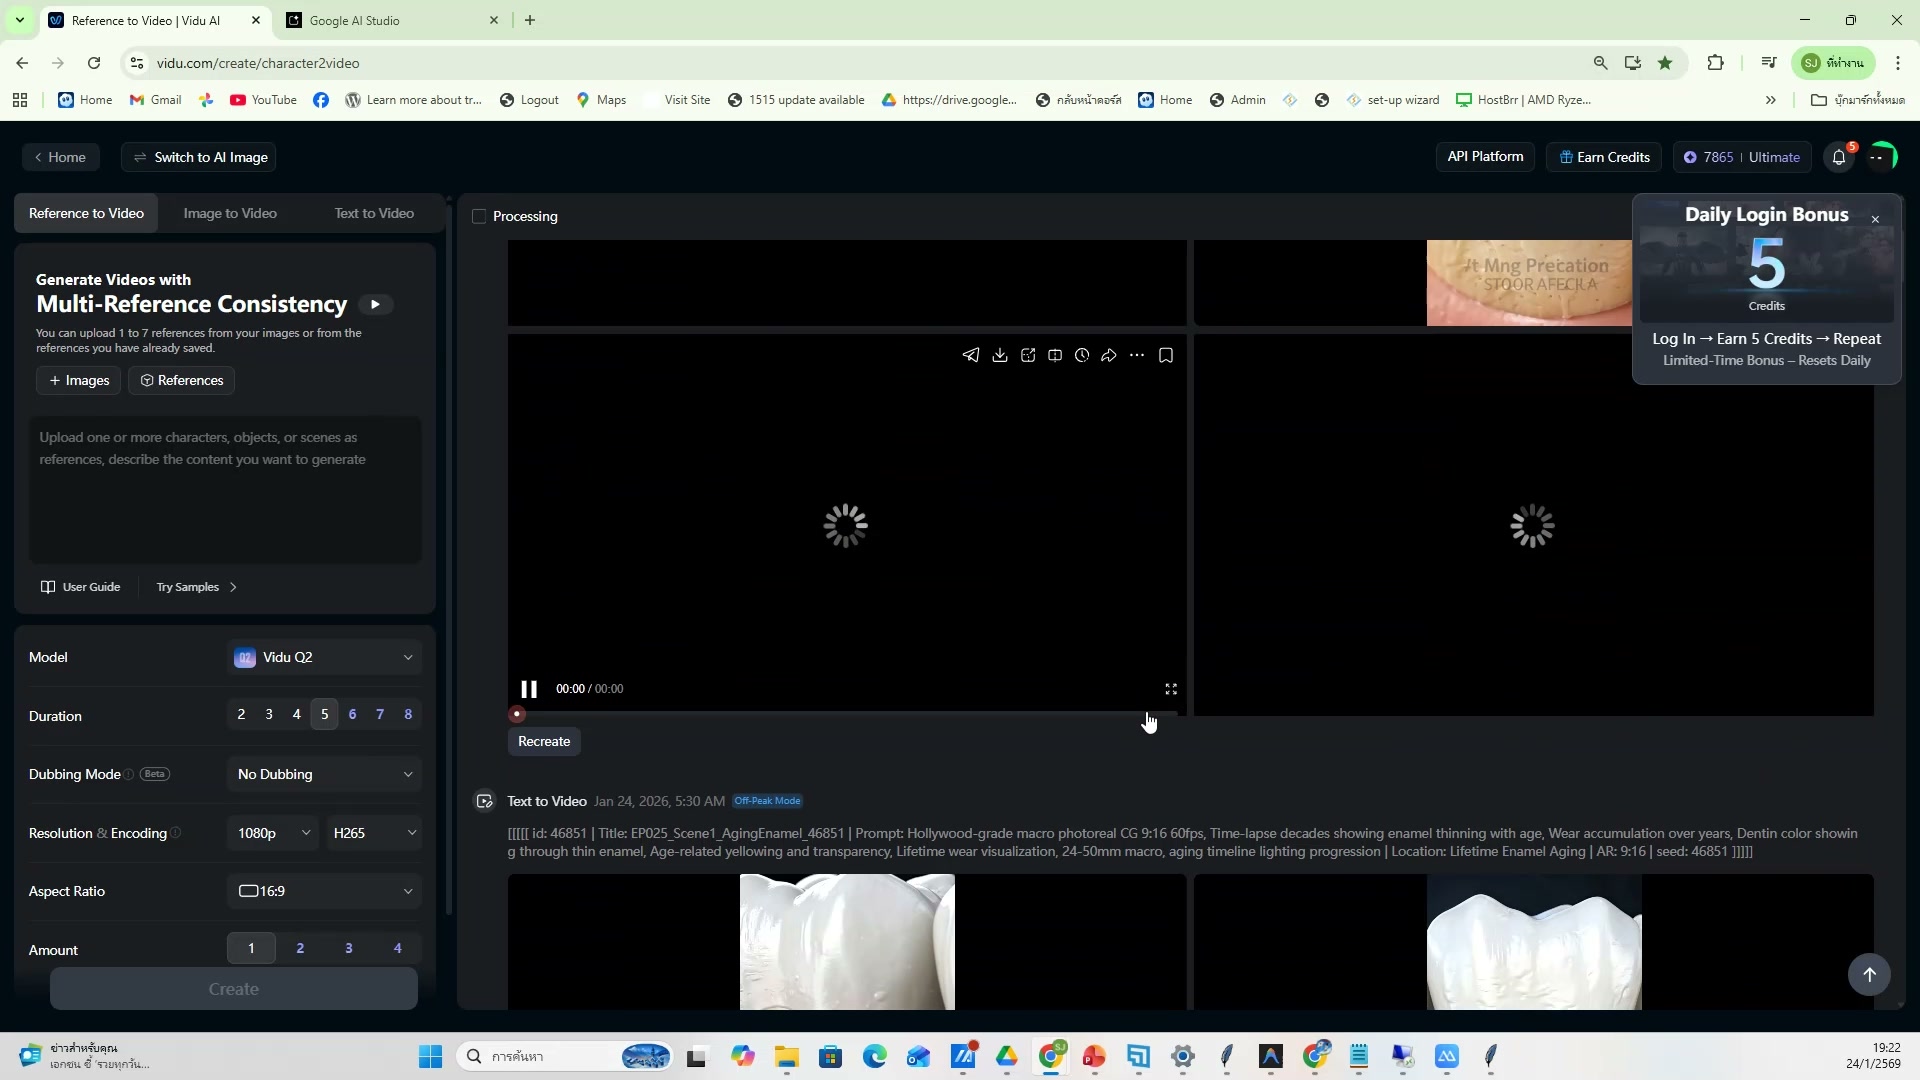Open the Dubbing Mode dropdown
1920x1080 pixels.
coord(323,773)
